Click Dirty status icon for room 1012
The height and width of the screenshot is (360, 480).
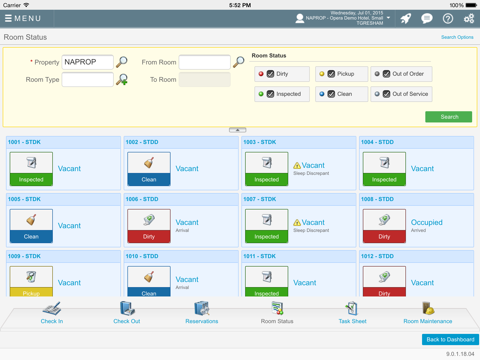tap(384, 281)
